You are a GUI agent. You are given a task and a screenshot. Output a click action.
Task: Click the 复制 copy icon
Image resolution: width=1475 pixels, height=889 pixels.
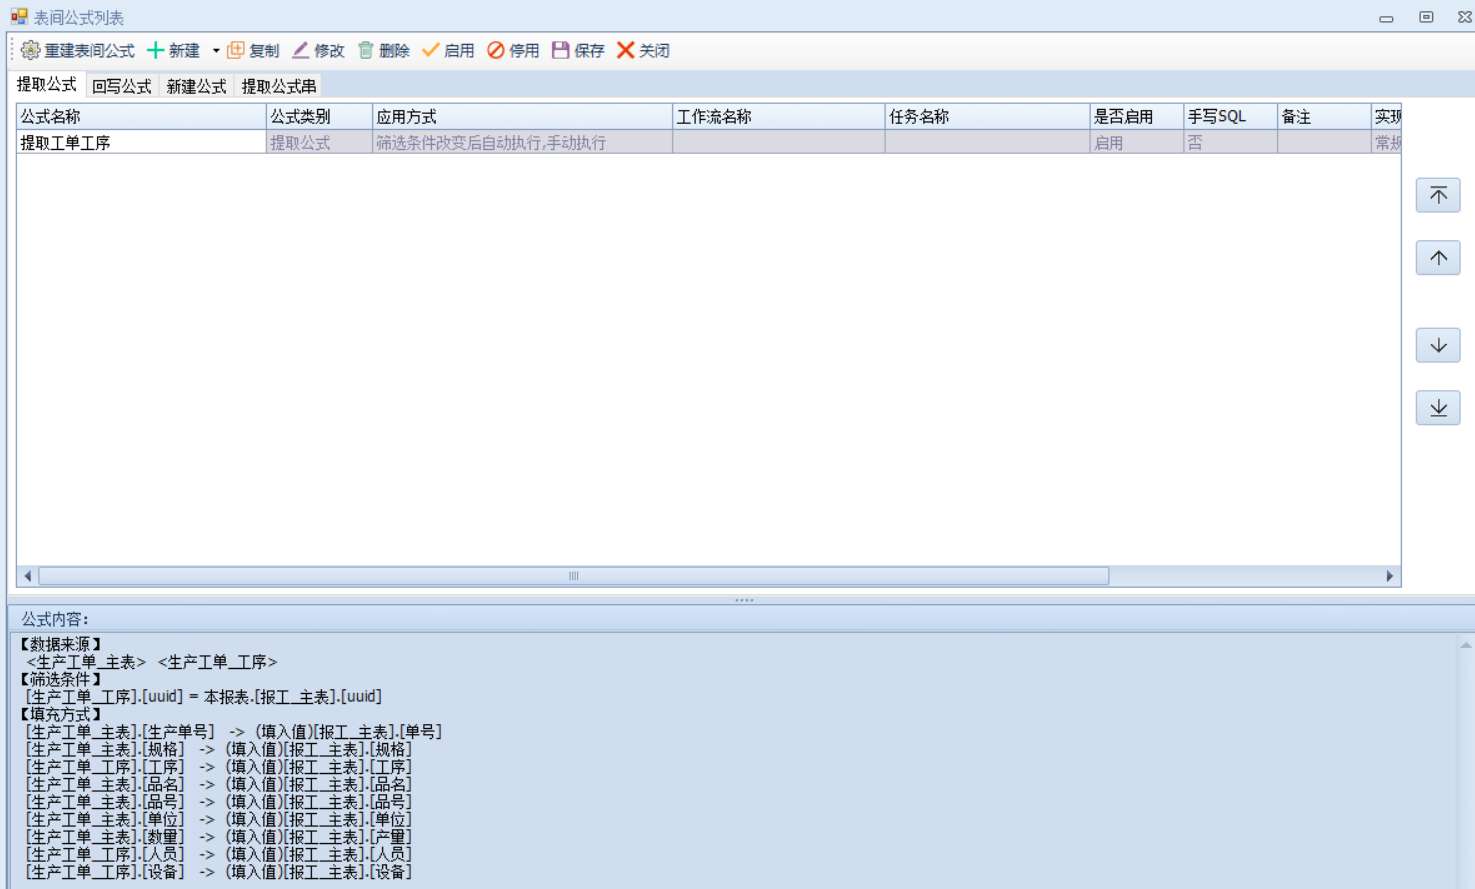coord(236,50)
